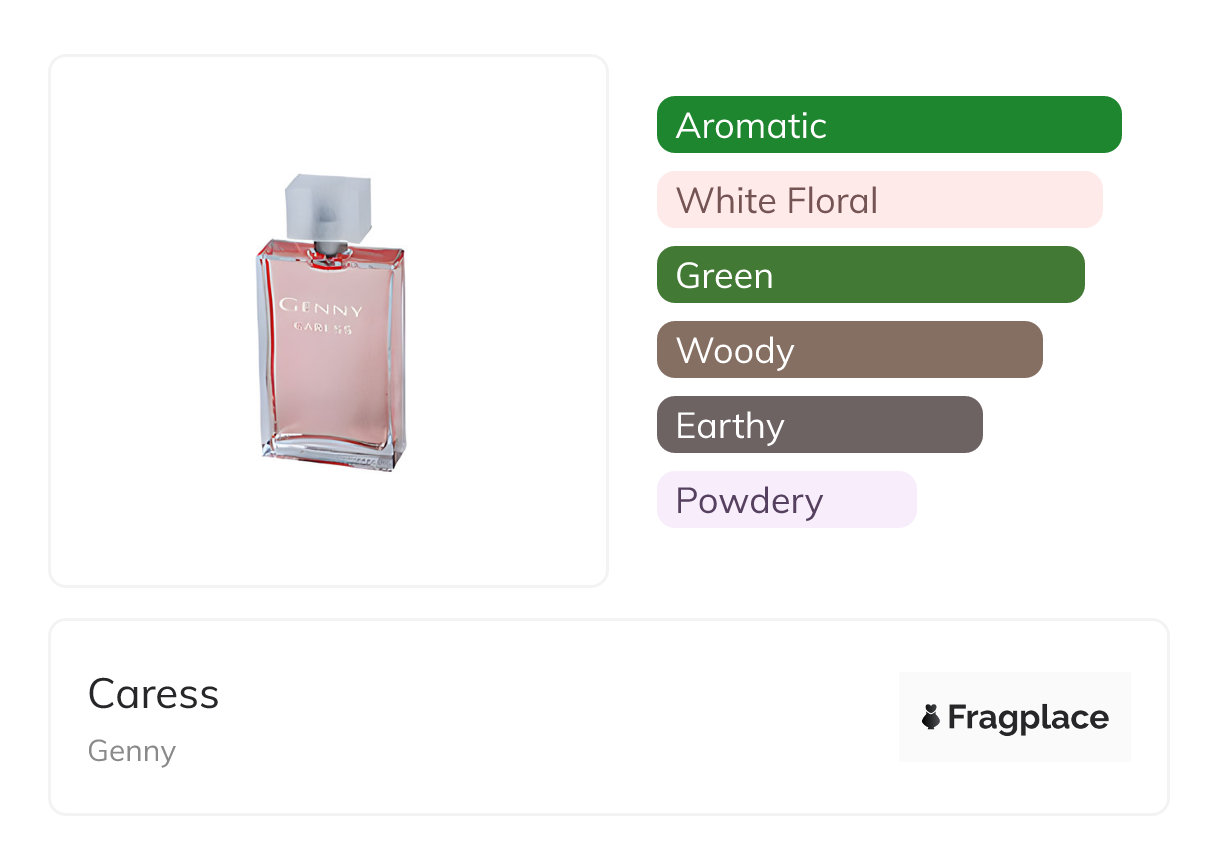Open the Caress fragrance title
This screenshot has width=1218, height=864.
pyautogui.click(x=153, y=694)
